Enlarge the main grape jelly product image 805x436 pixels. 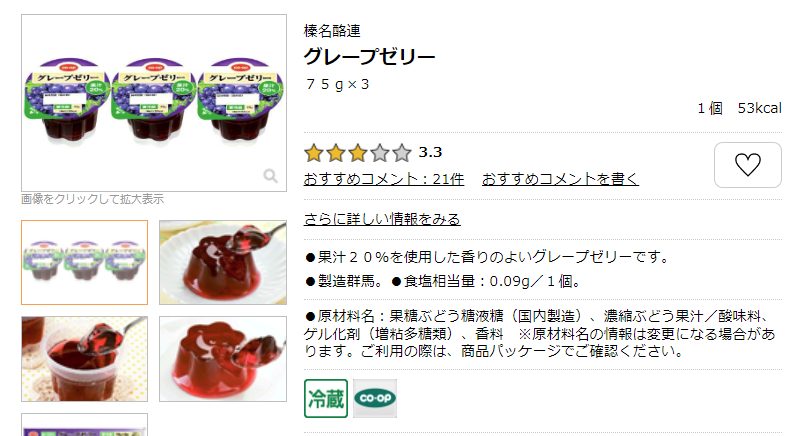154,103
